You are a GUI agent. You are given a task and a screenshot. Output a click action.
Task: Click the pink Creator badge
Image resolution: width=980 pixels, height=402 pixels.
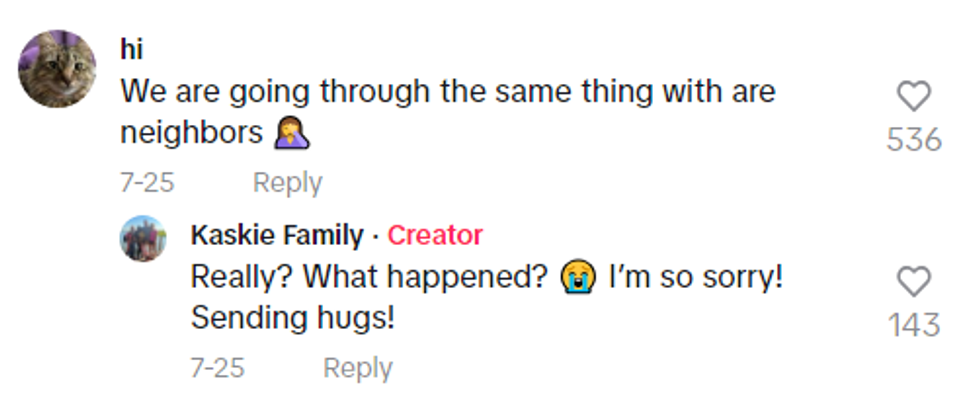click(x=435, y=236)
